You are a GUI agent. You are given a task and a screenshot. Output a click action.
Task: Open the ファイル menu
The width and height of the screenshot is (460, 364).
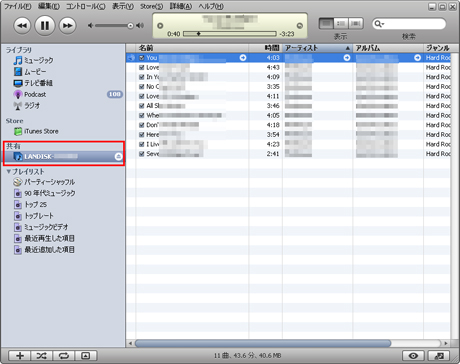point(18,6)
